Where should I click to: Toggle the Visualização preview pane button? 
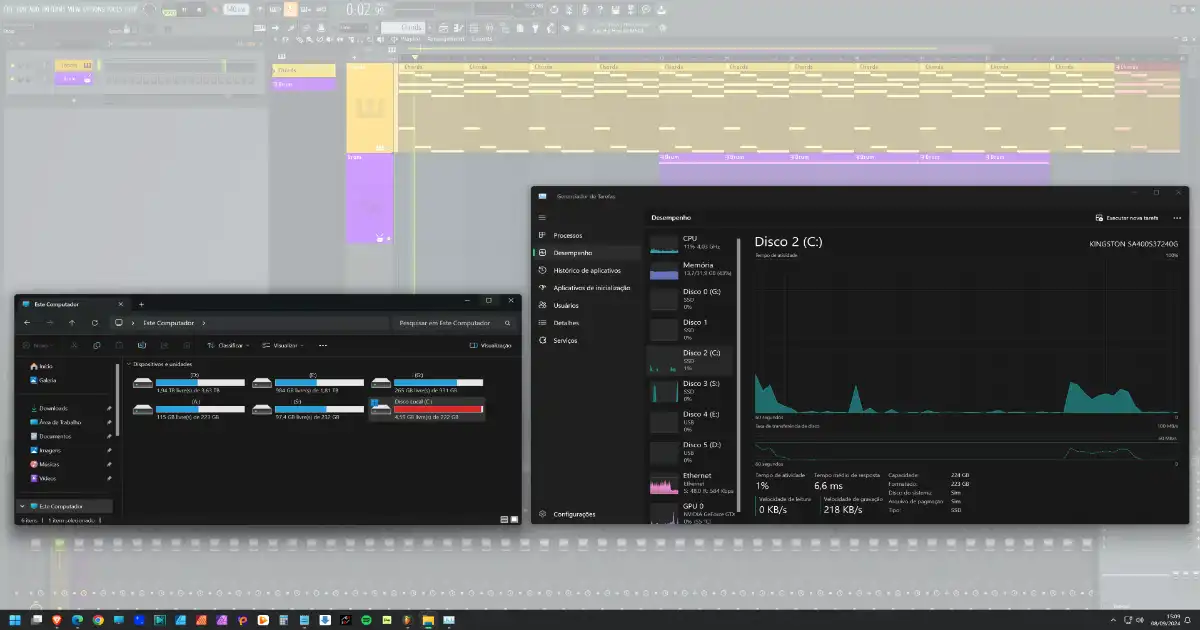point(490,345)
